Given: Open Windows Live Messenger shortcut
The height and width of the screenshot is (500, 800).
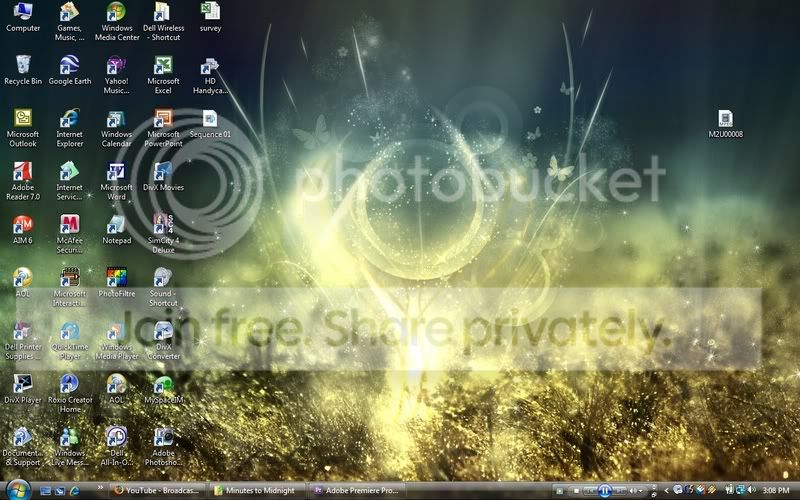Looking at the screenshot, I should tap(69, 446).
